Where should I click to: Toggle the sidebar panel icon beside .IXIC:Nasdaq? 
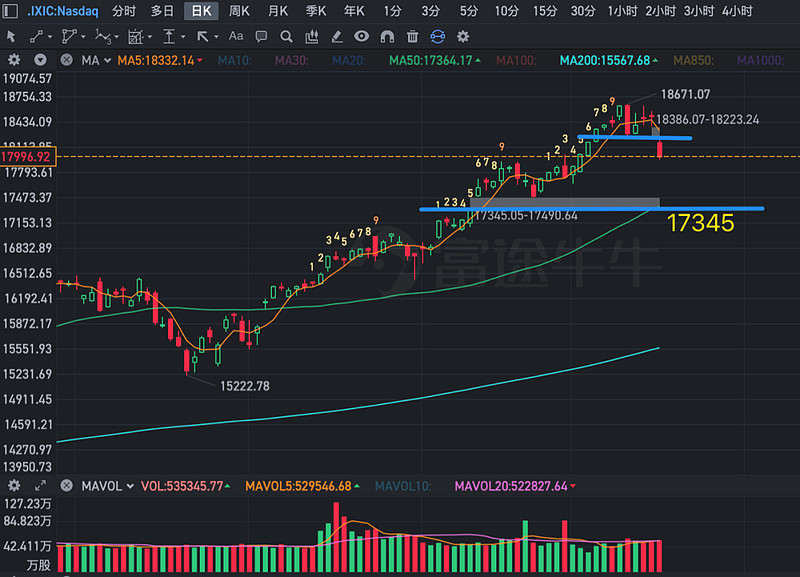(x=10, y=11)
